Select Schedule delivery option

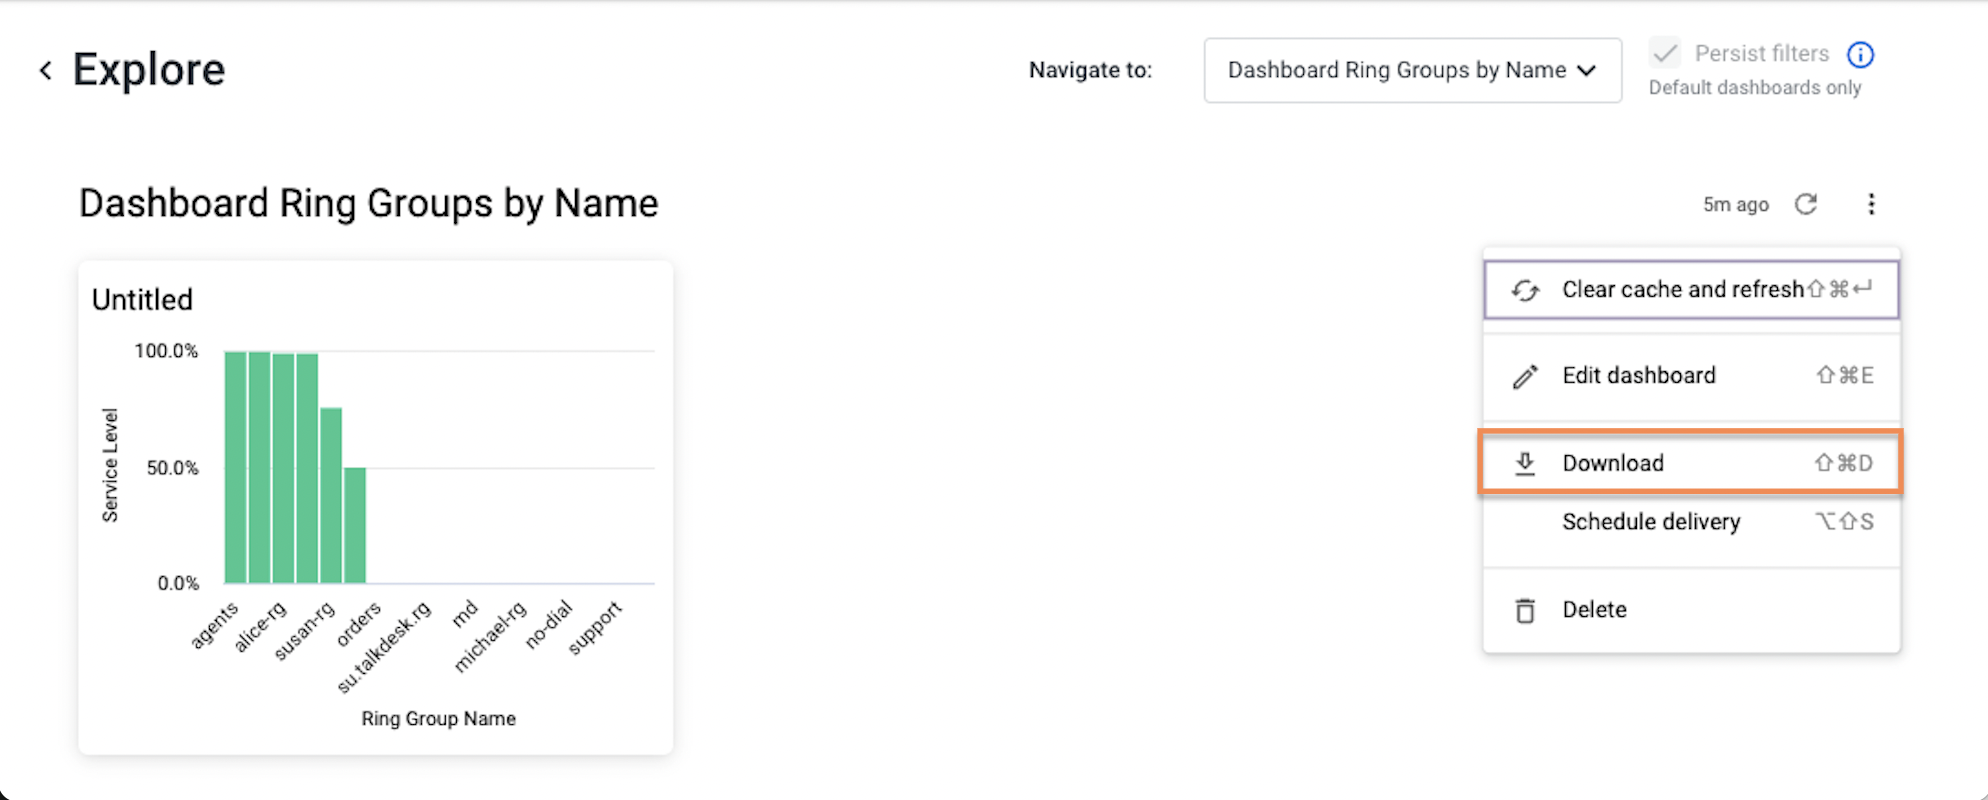click(1691, 522)
